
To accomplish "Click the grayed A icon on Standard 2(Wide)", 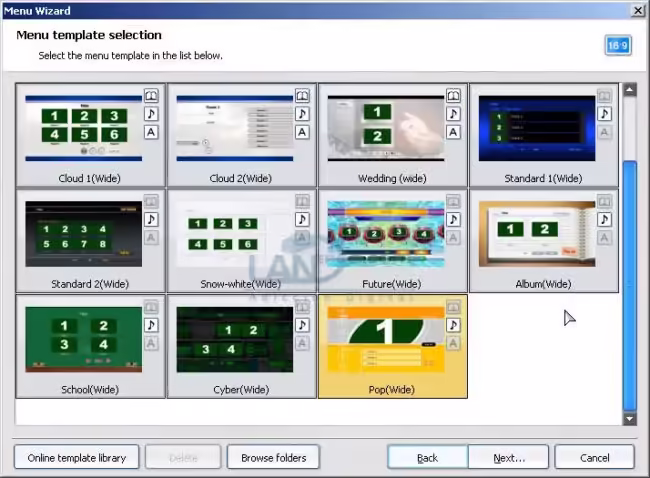I will tap(151, 238).
